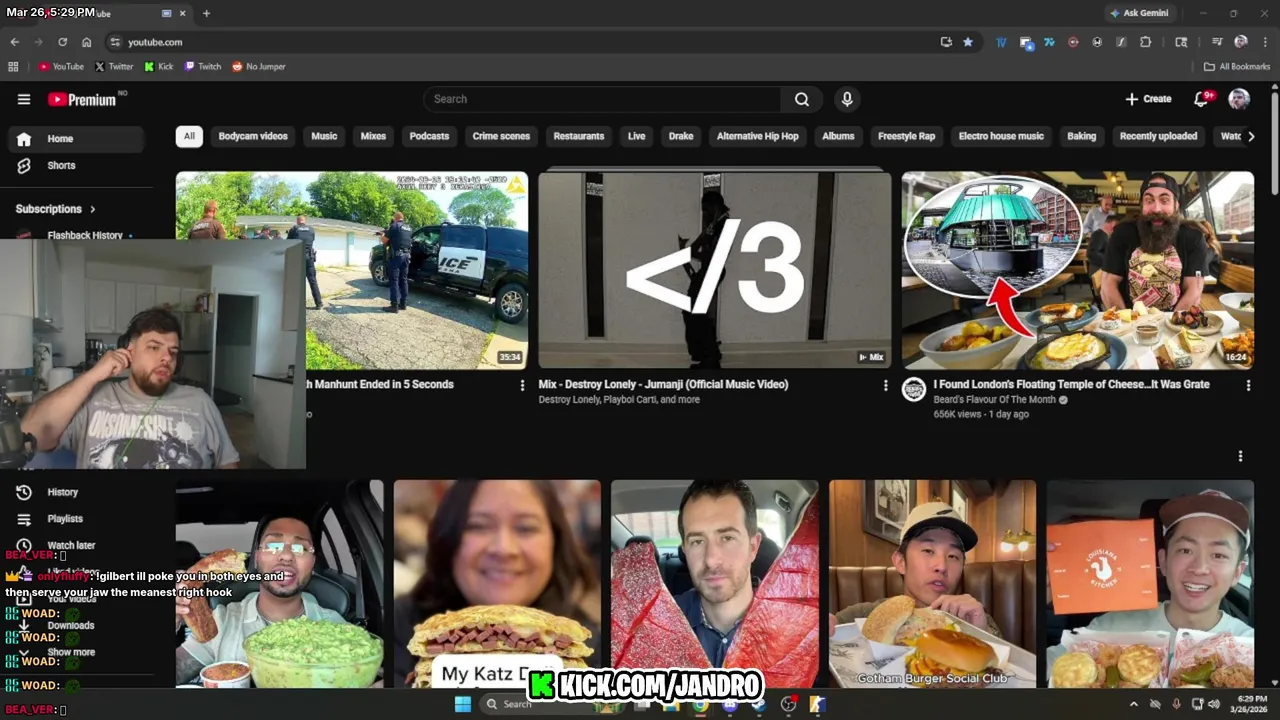This screenshot has height=720, width=1280.
Task: Open Windows Start button
Action: coord(462,704)
